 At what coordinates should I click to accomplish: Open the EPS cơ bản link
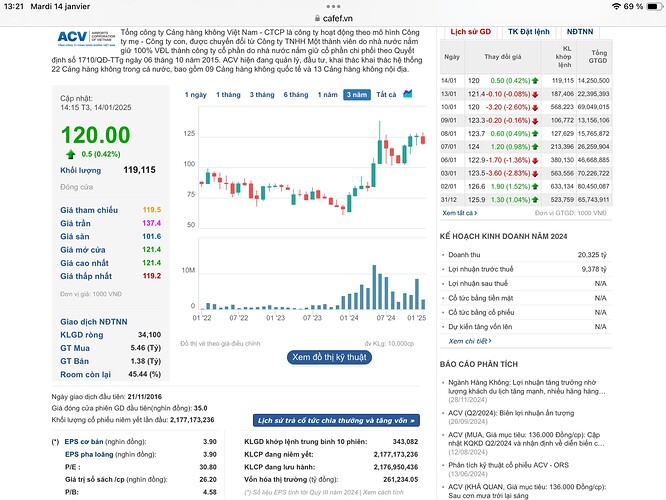(x=84, y=442)
